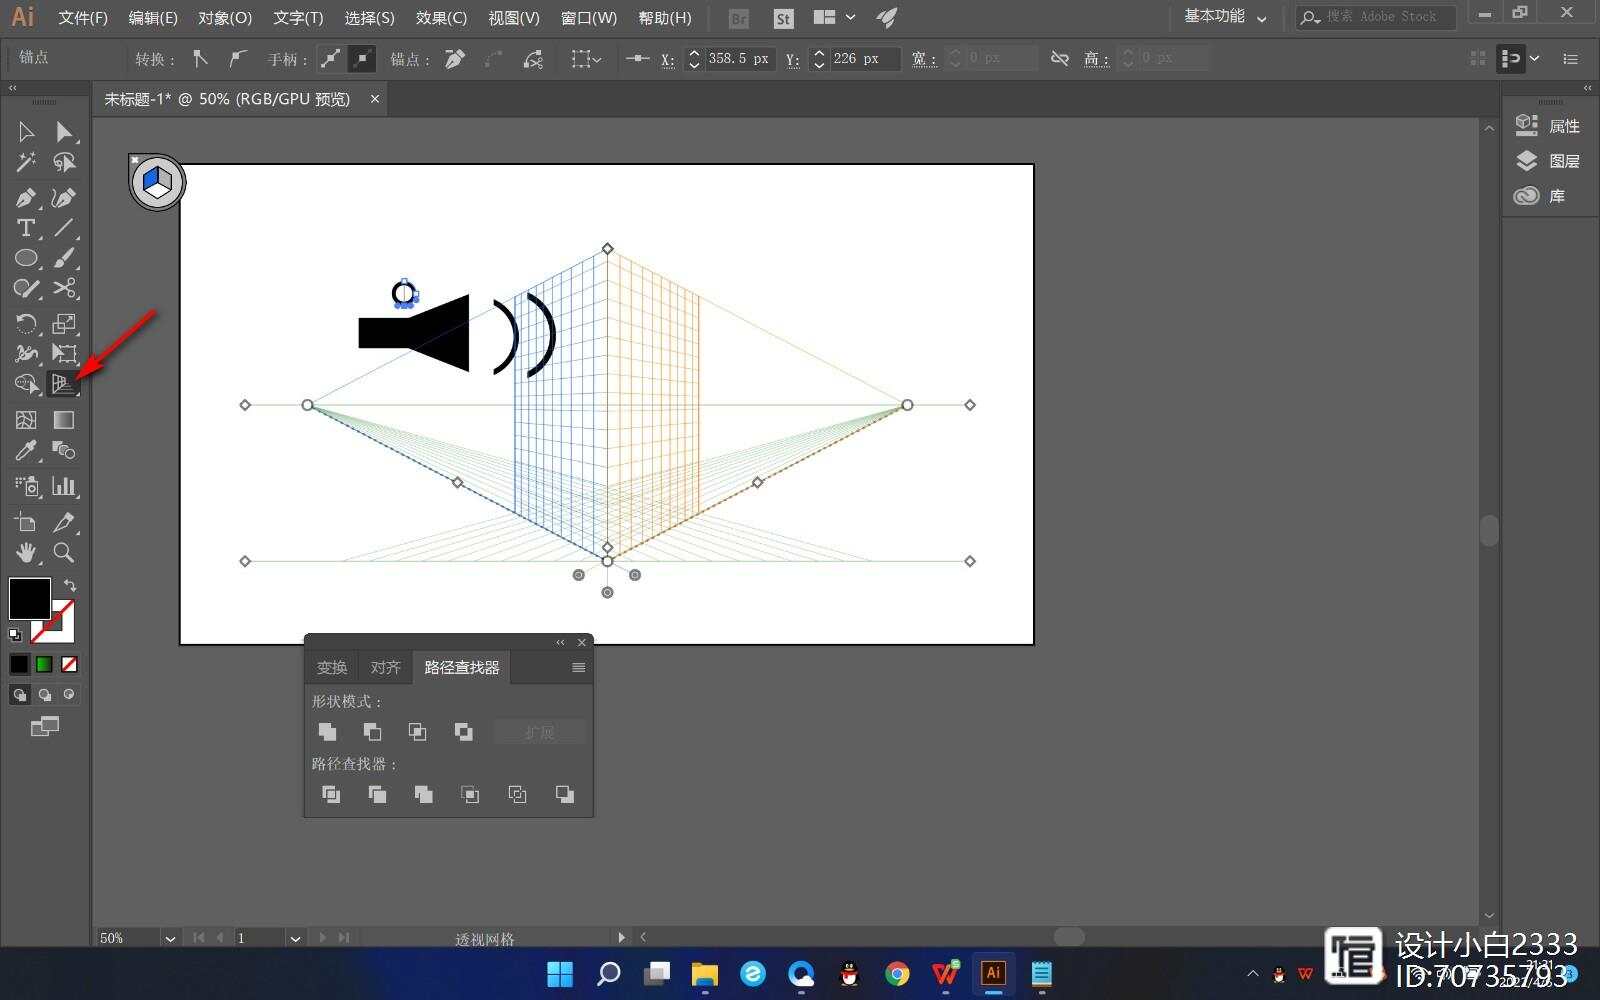1600x1000 pixels.
Task: Select the Eyedropper tool
Action: pyautogui.click(x=26, y=451)
